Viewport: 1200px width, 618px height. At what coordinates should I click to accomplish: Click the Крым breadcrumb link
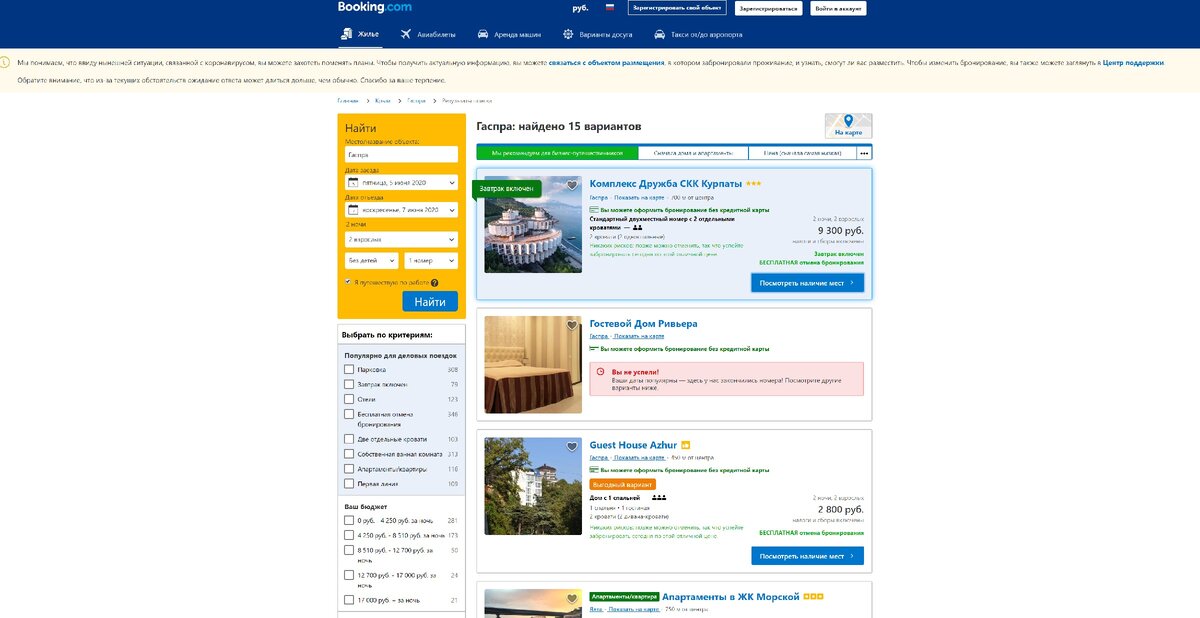382,101
